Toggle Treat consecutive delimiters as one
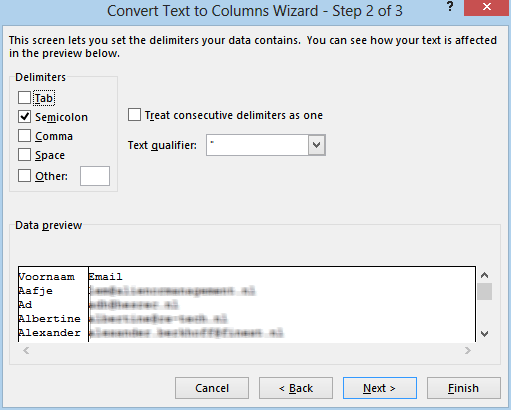 [x=134, y=115]
